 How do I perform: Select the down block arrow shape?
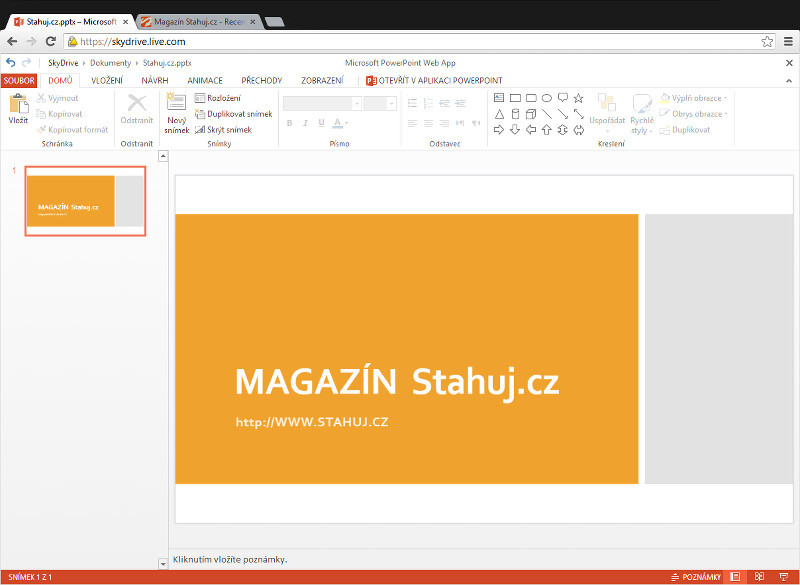(515, 130)
